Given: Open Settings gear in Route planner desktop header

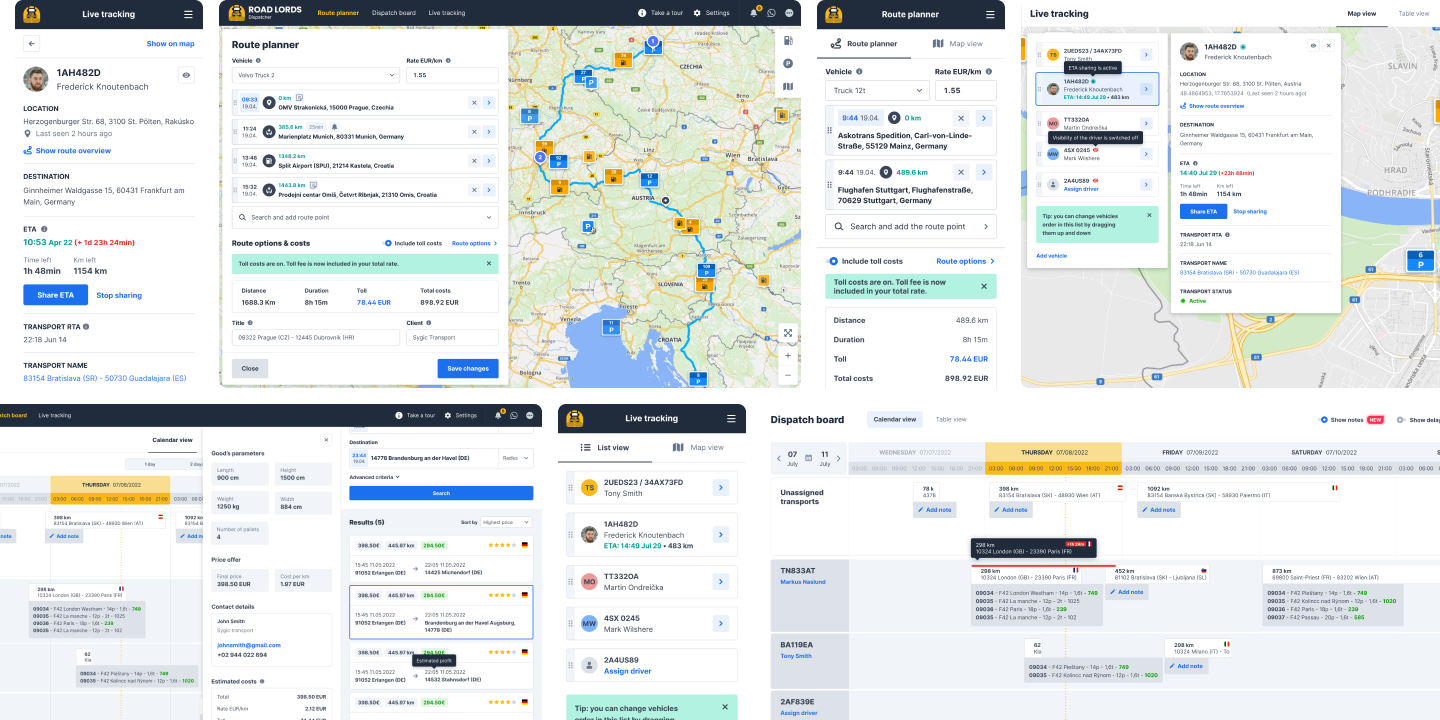Looking at the screenshot, I should tap(712, 13).
